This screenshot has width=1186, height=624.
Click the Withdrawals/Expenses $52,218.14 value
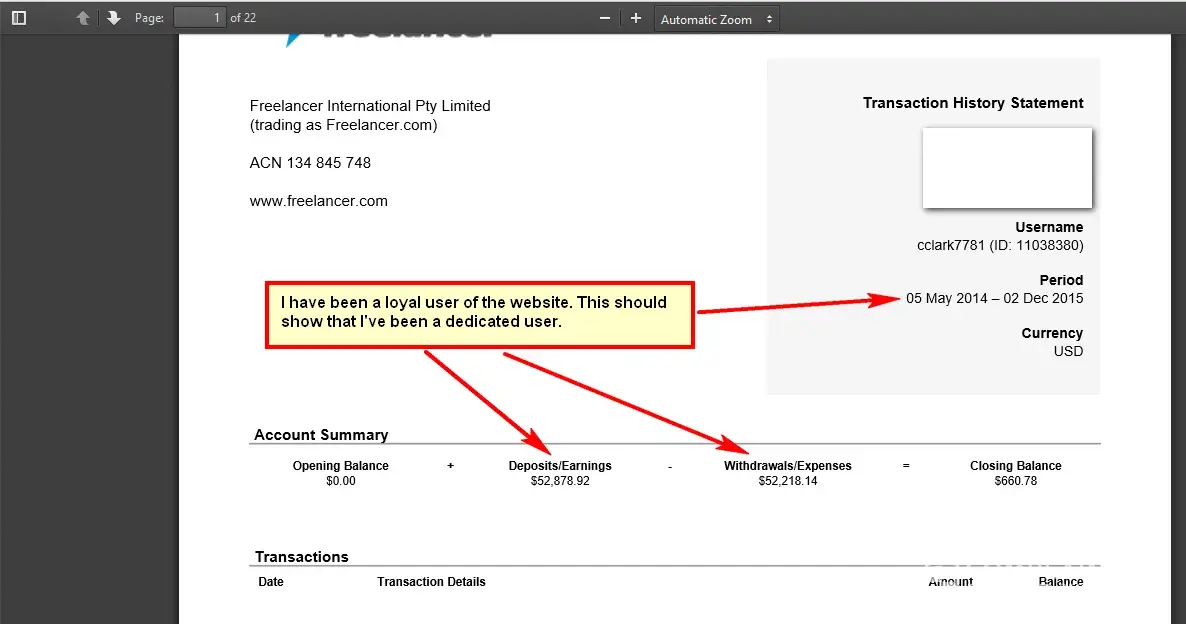(787, 481)
